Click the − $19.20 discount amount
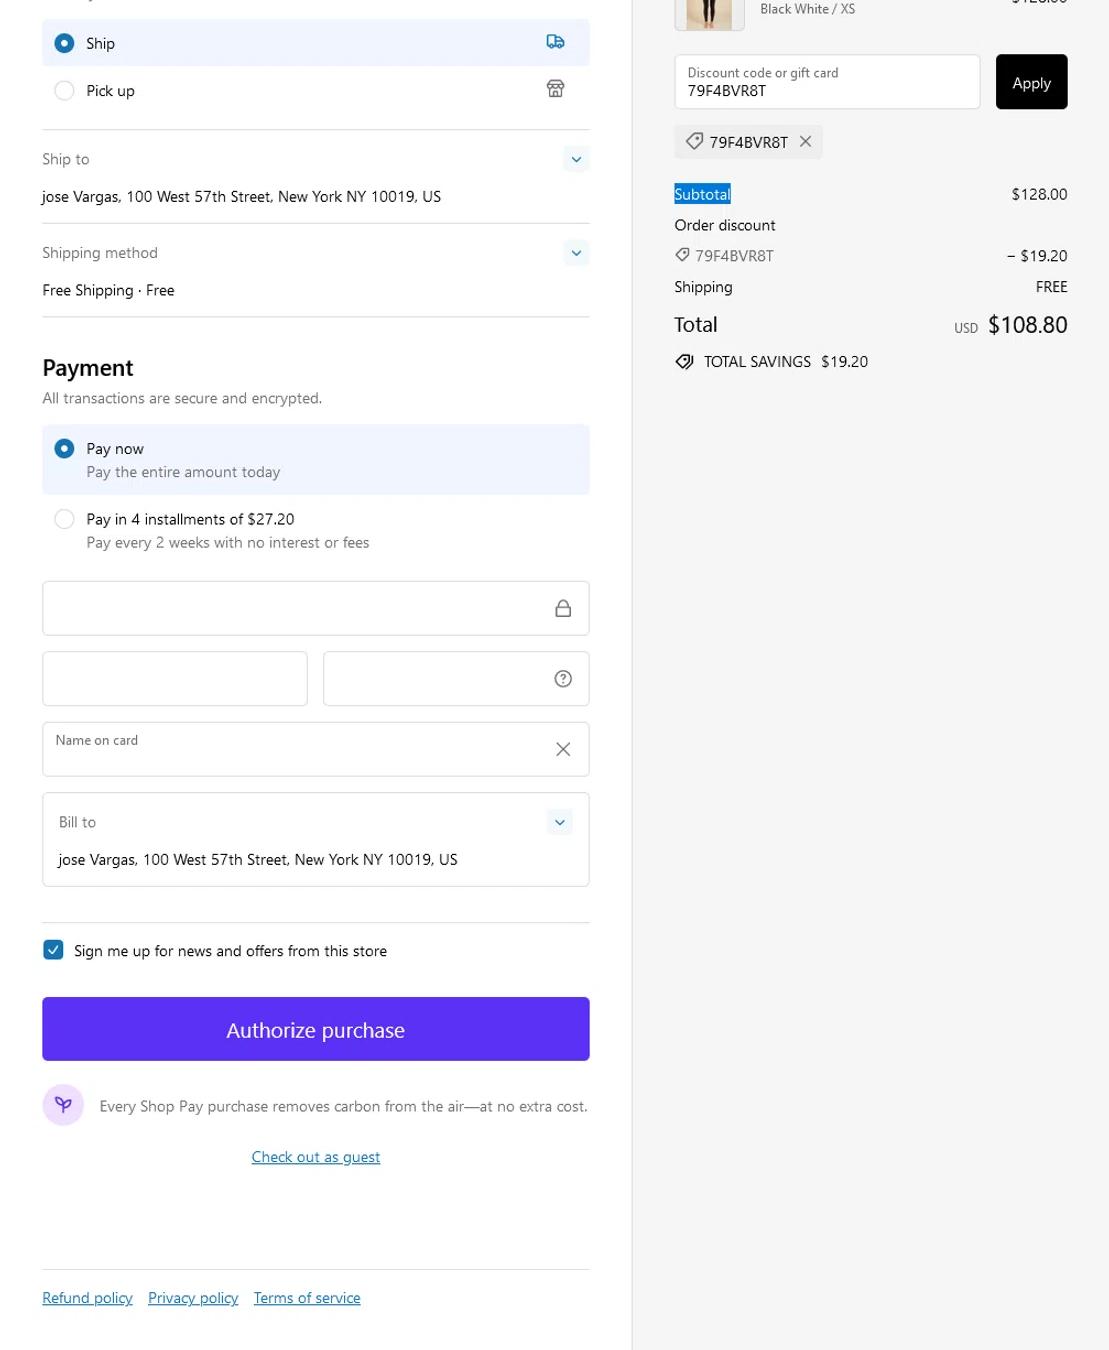Image resolution: width=1109 pixels, height=1350 pixels. pos(1037,256)
